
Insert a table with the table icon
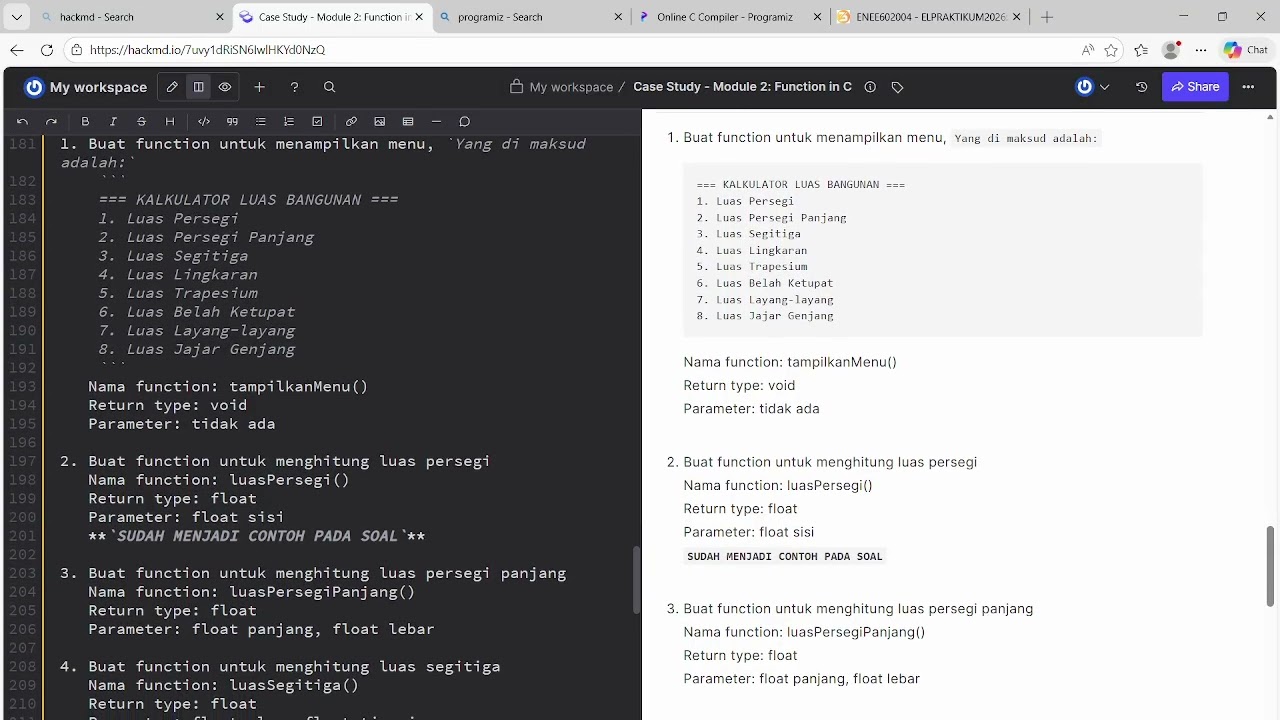[x=408, y=121]
